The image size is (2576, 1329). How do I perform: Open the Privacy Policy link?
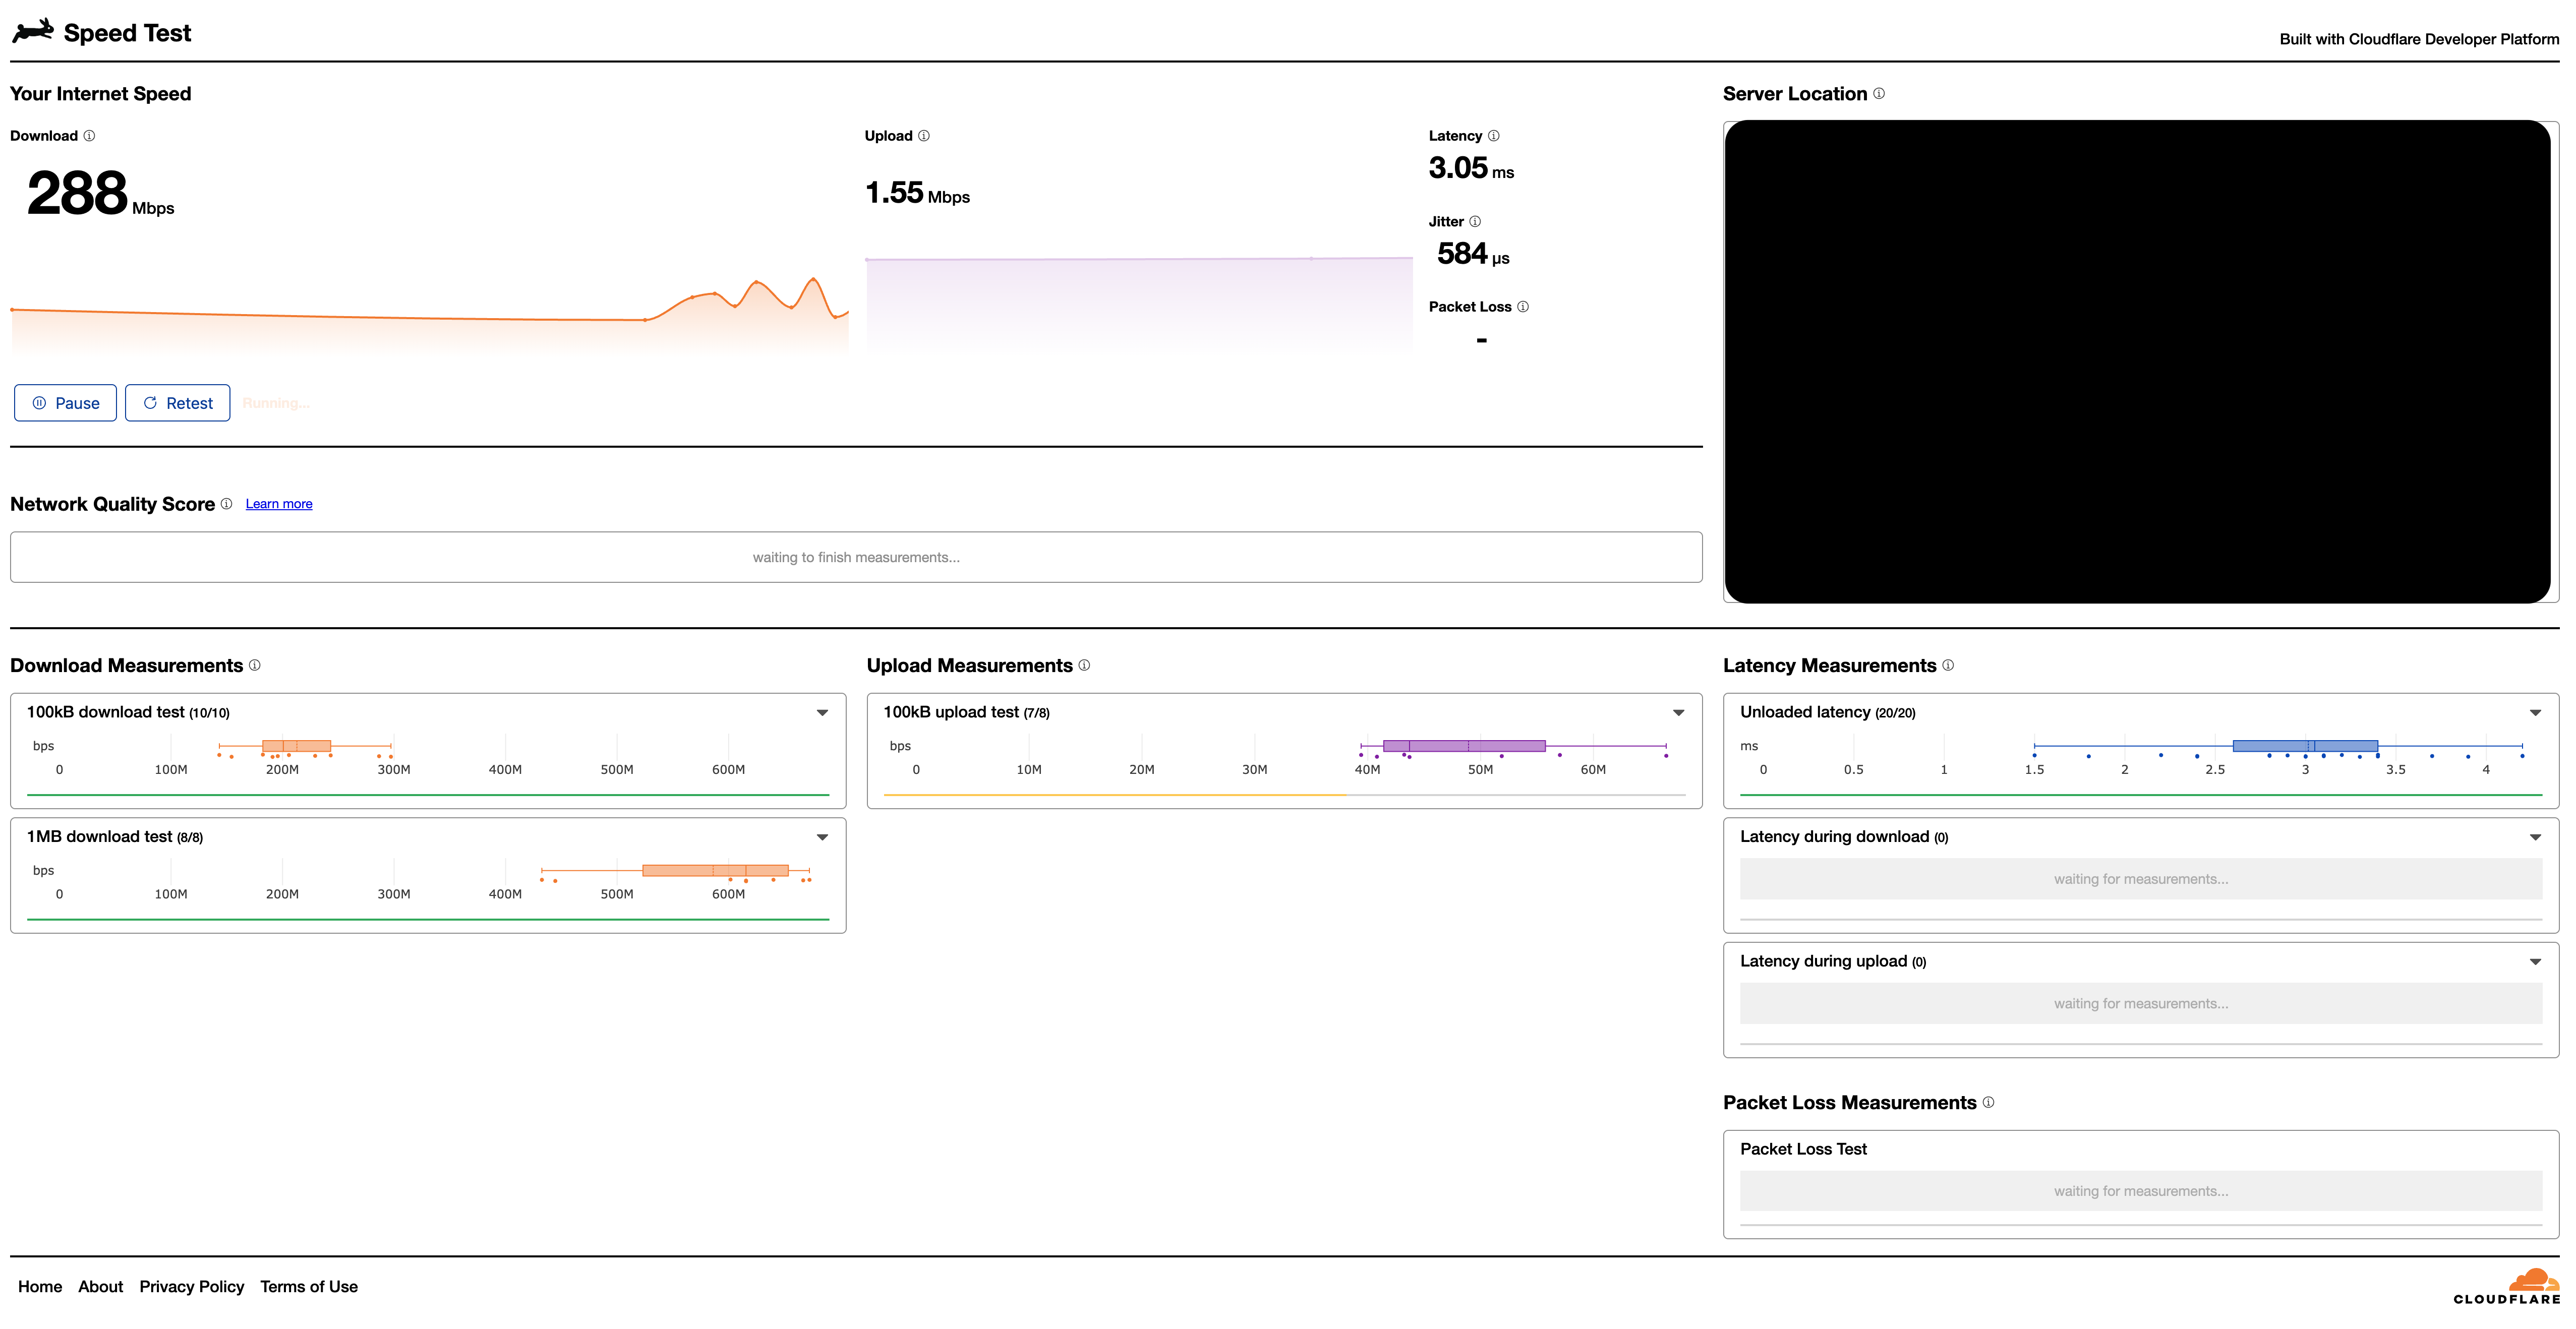(192, 1287)
